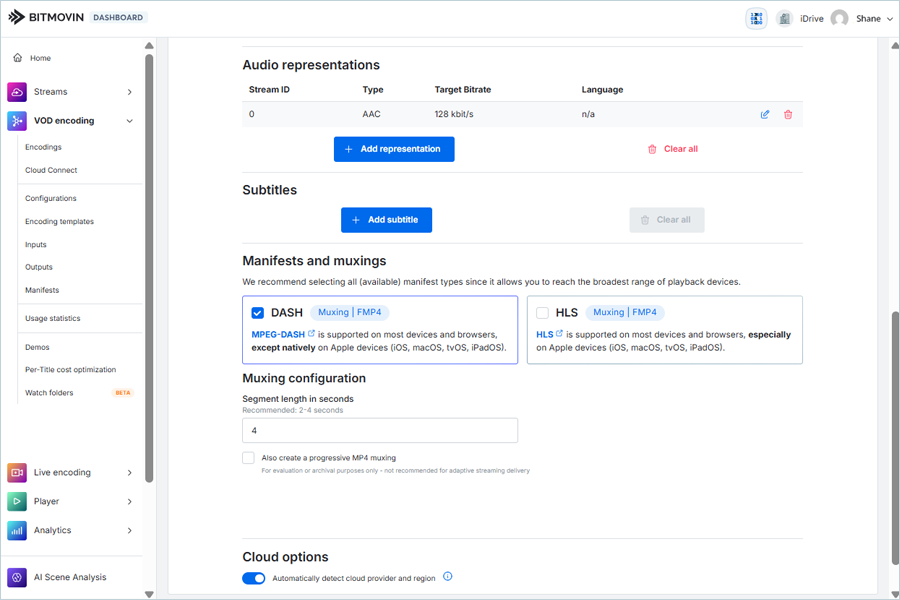
Task: Click the info icon beside cloud provider toggle
Action: tap(448, 577)
